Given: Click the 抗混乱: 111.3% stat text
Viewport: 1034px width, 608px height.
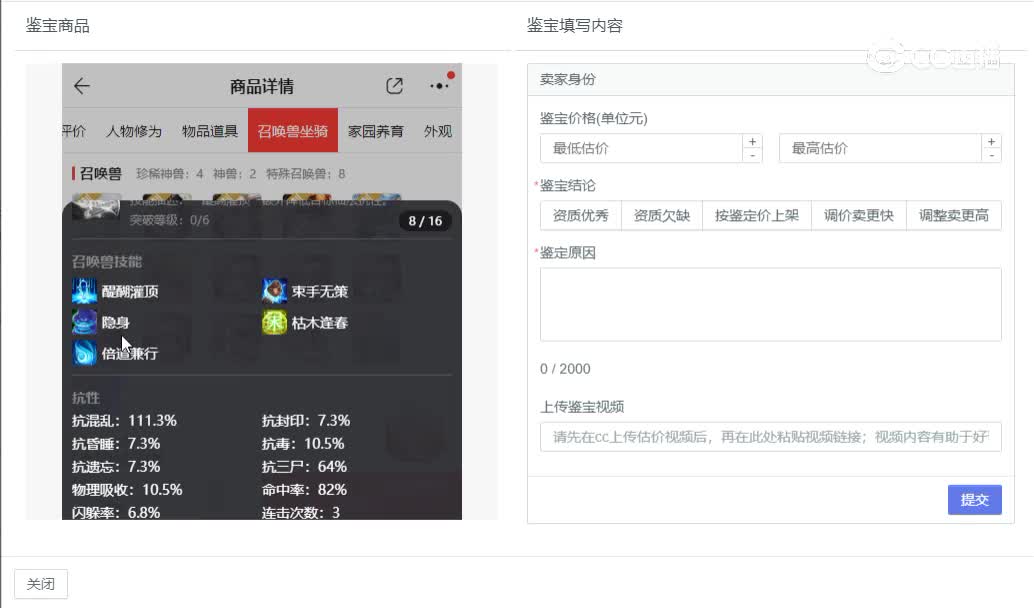Looking at the screenshot, I should point(124,421).
